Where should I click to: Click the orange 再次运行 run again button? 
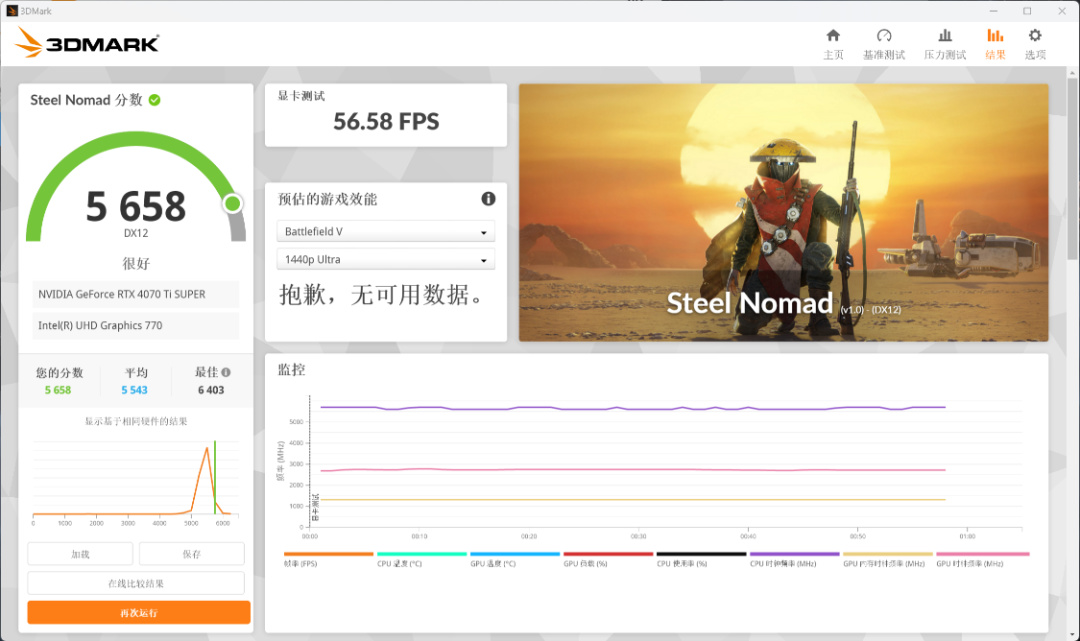coord(138,613)
